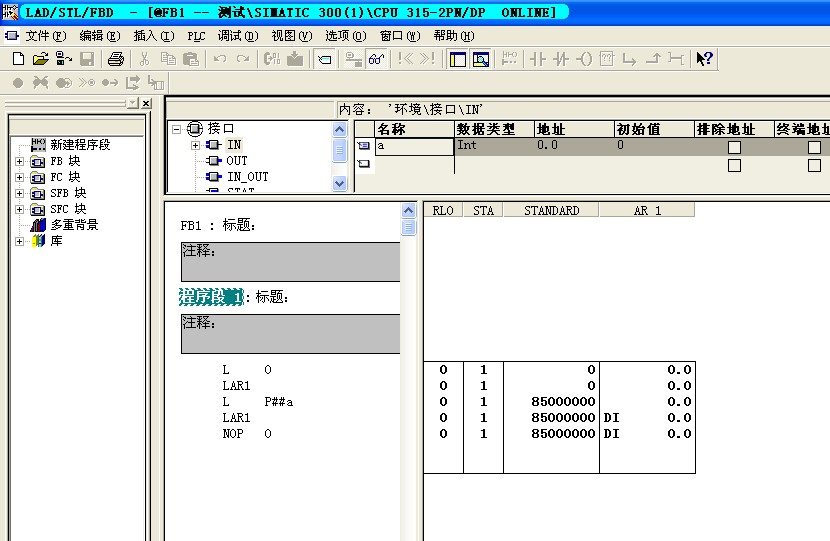Click the 数据类型 column header

pyautogui.click(x=494, y=129)
